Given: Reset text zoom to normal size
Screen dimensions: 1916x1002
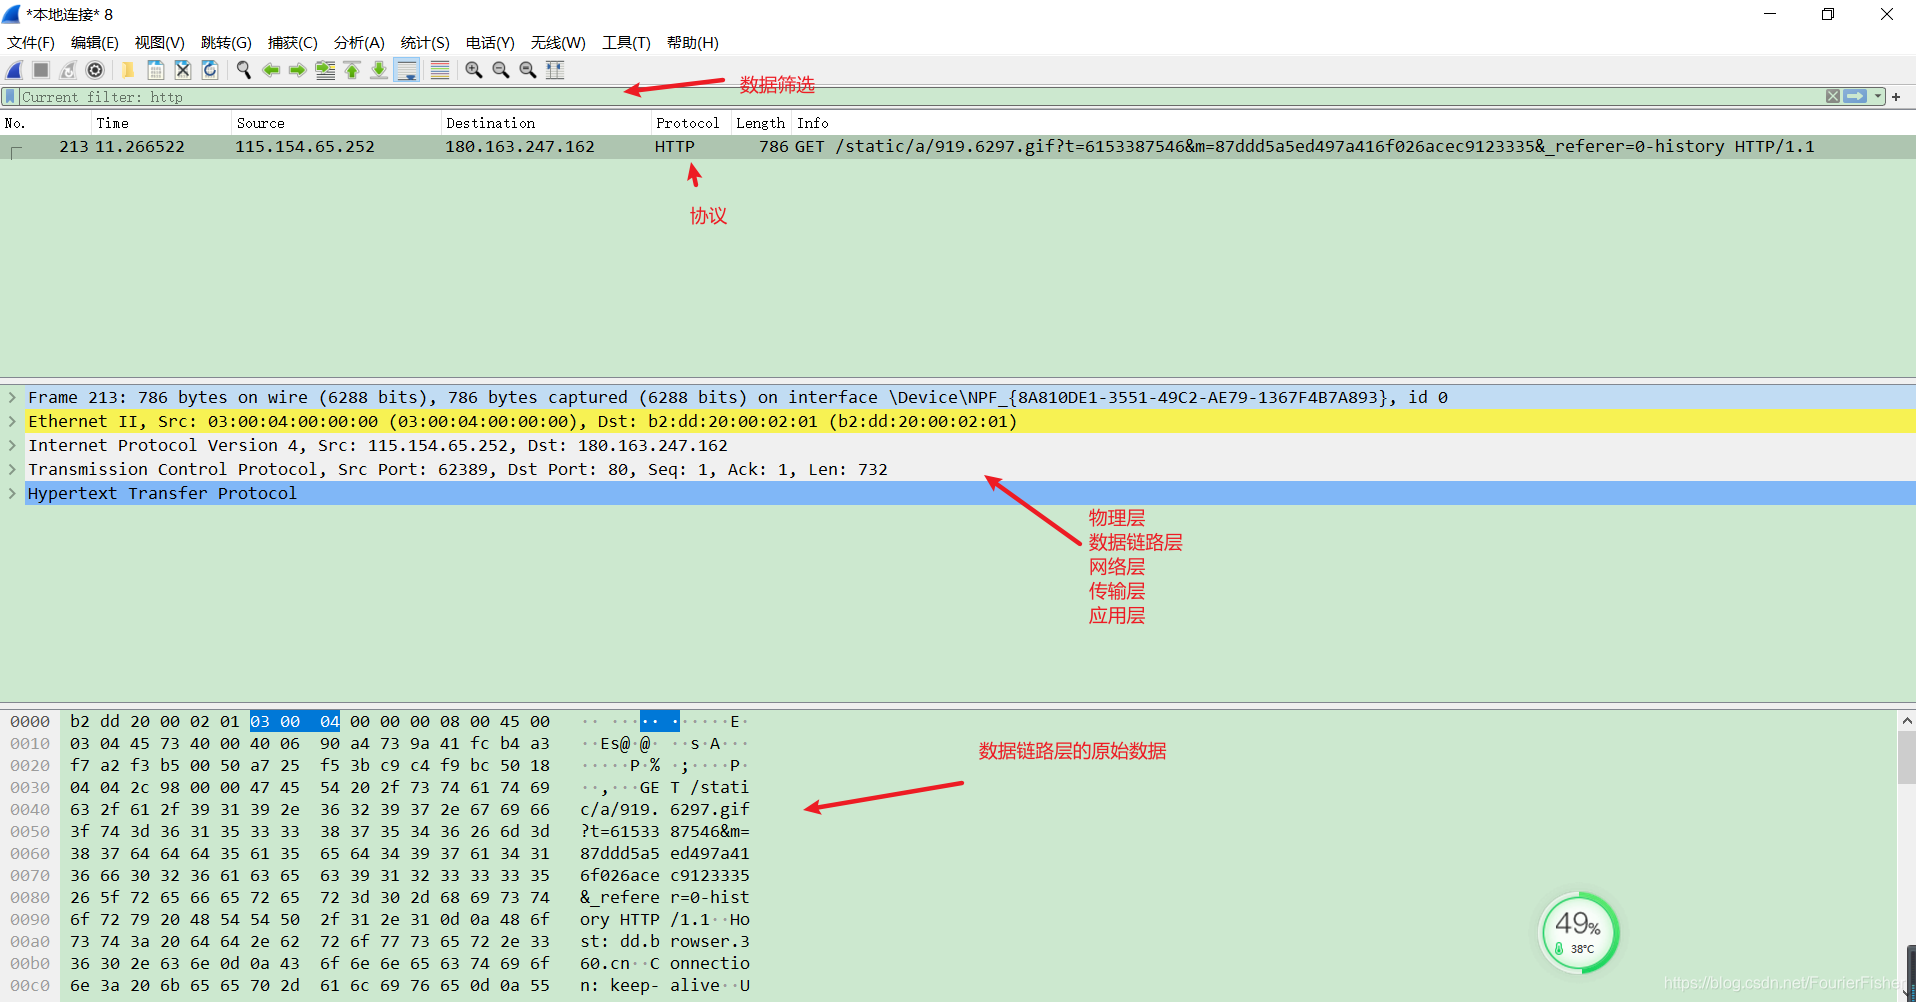Looking at the screenshot, I should pos(527,70).
